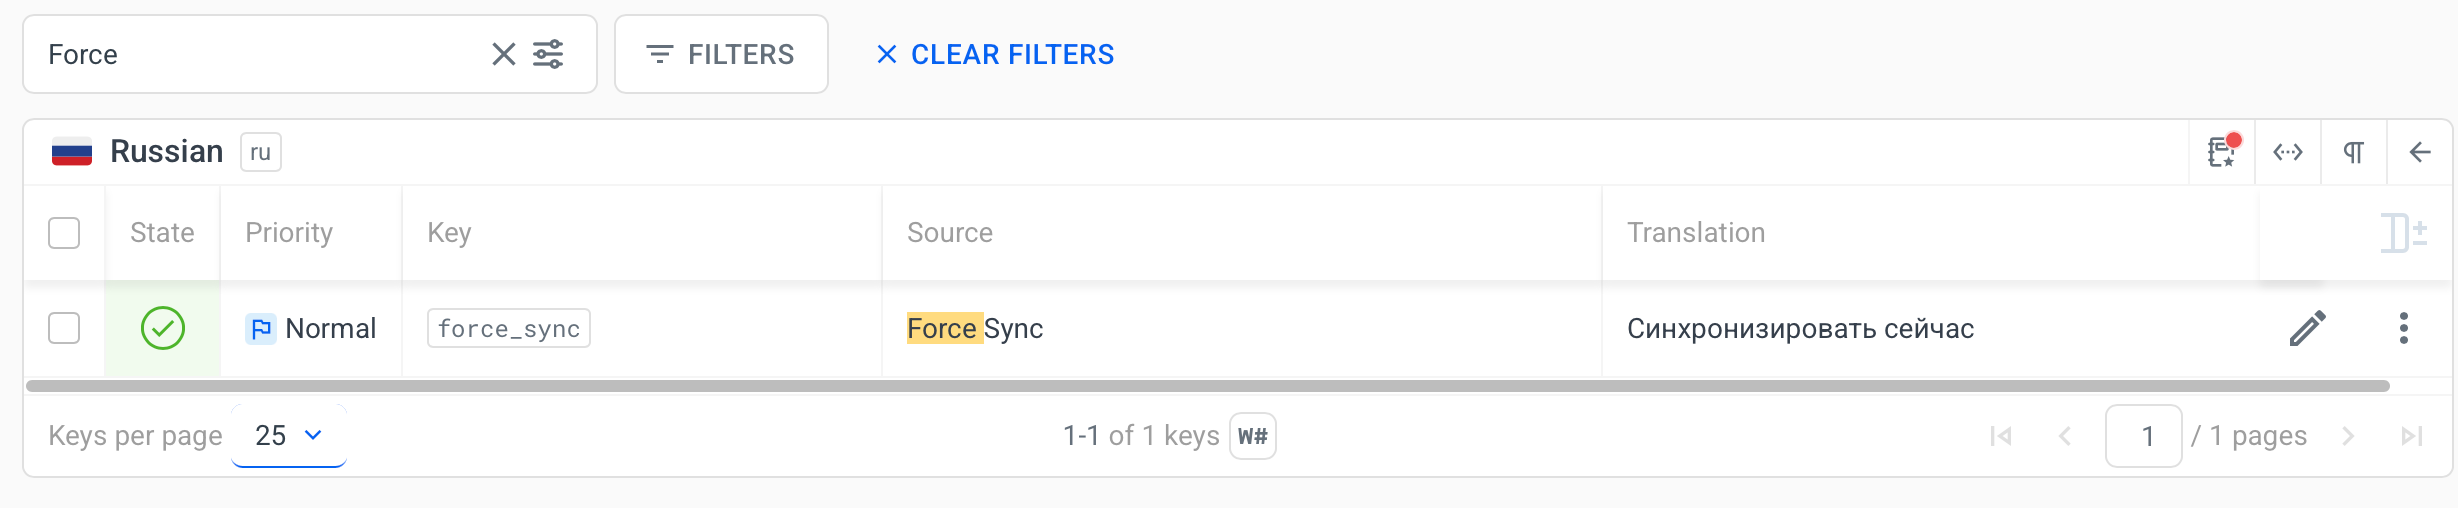Open the three-dot row menu
This screenshot has height=508, width=2458.
point(2404,328)
